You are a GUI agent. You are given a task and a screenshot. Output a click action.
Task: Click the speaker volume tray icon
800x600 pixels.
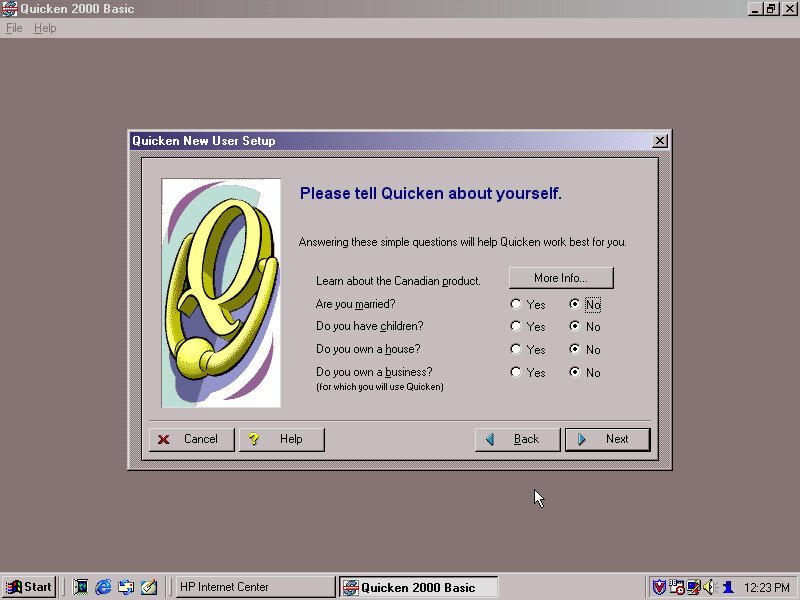pos(709,587)
